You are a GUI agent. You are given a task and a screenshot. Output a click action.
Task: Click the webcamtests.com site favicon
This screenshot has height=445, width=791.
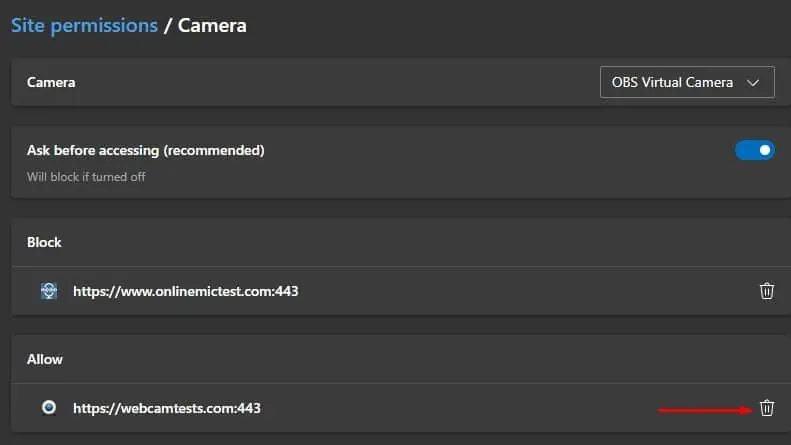pos(49,408)
